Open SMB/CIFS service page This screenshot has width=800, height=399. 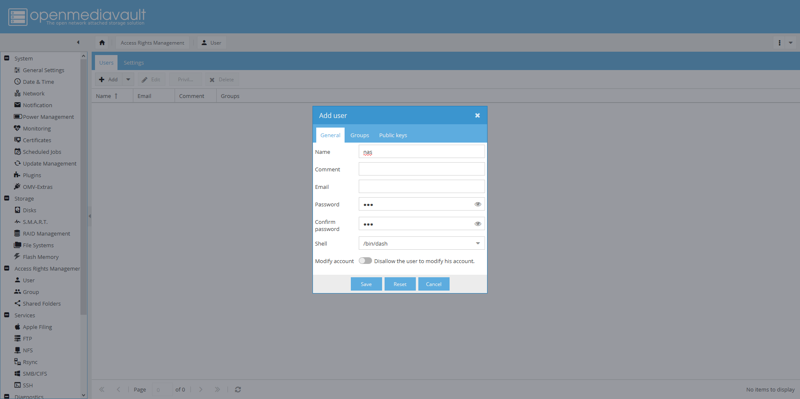pos(31,374)
